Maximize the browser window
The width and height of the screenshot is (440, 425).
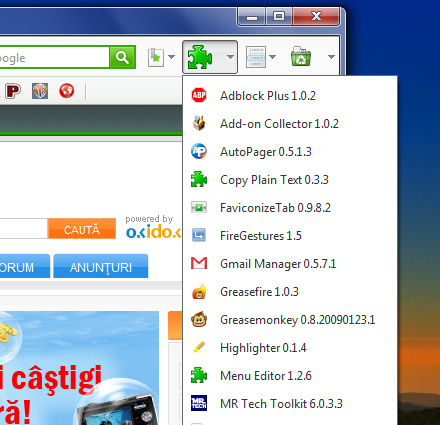[279, 17]
